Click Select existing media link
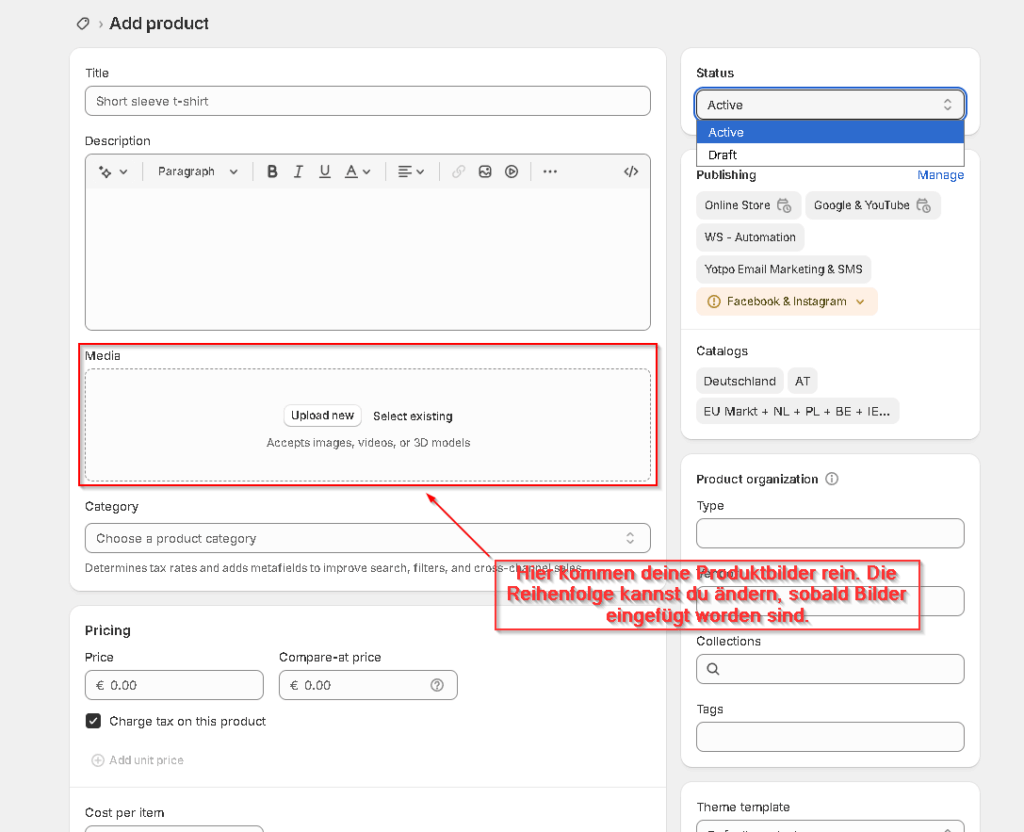This screenshot has height=832, width=1024. tap(413, 416)
